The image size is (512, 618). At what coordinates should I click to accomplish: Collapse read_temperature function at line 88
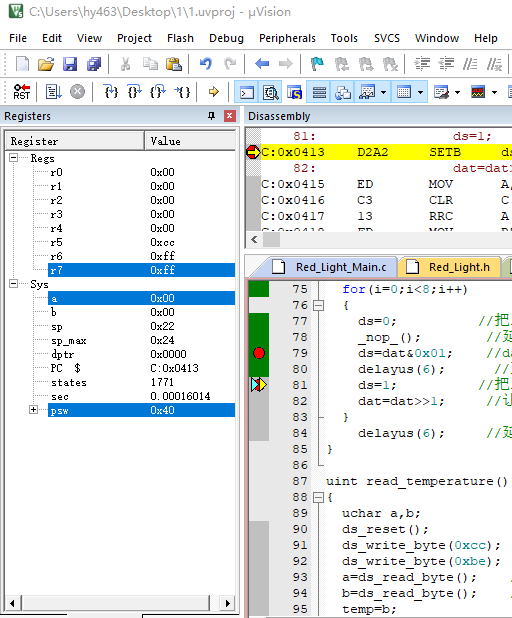click(318, 497)
